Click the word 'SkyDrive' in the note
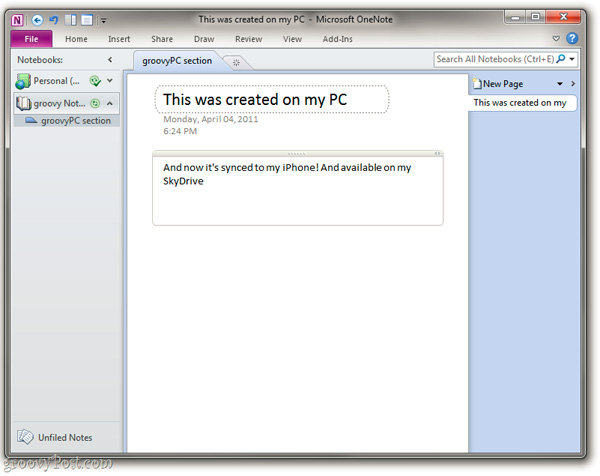Viewport: 600px width, 476px height. click(x=183, y=181)
